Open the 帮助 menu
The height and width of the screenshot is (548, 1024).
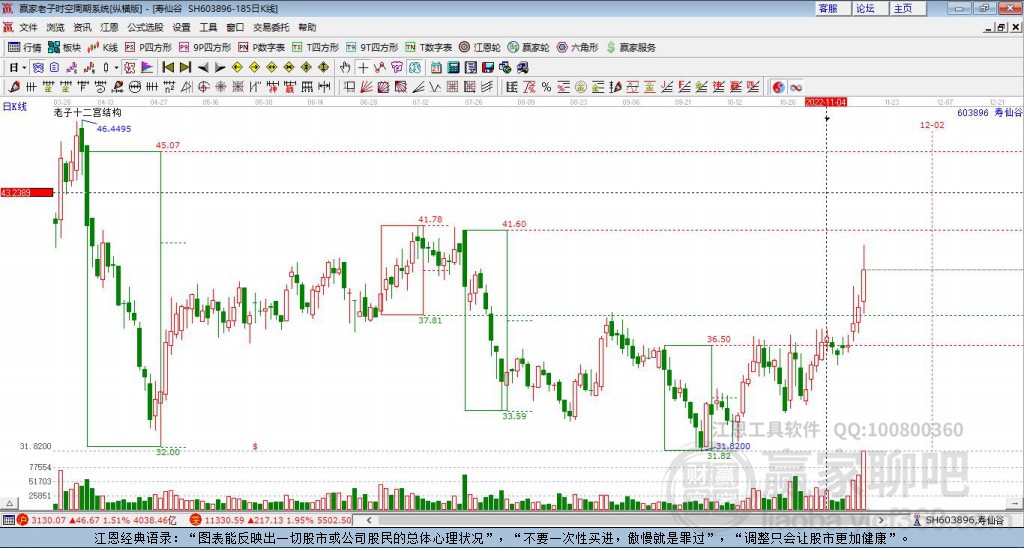coord(307,27)
